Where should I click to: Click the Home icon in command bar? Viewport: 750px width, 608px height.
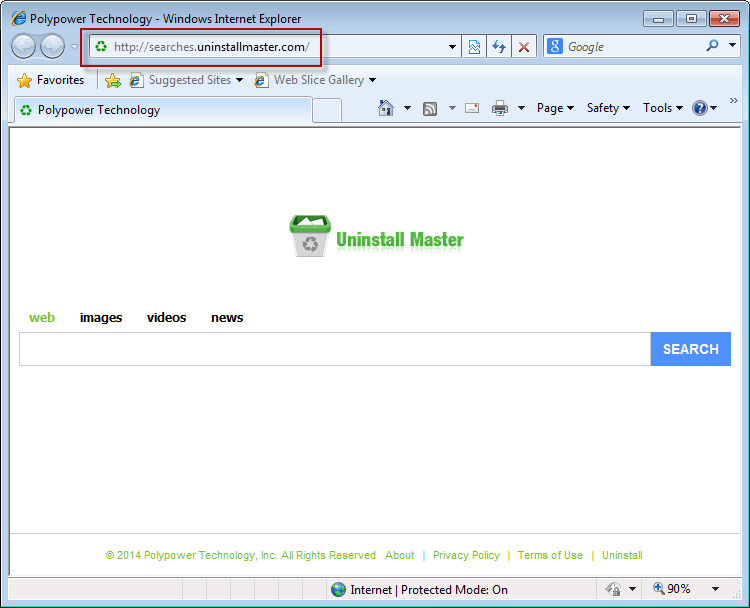[x=386, y=108]
